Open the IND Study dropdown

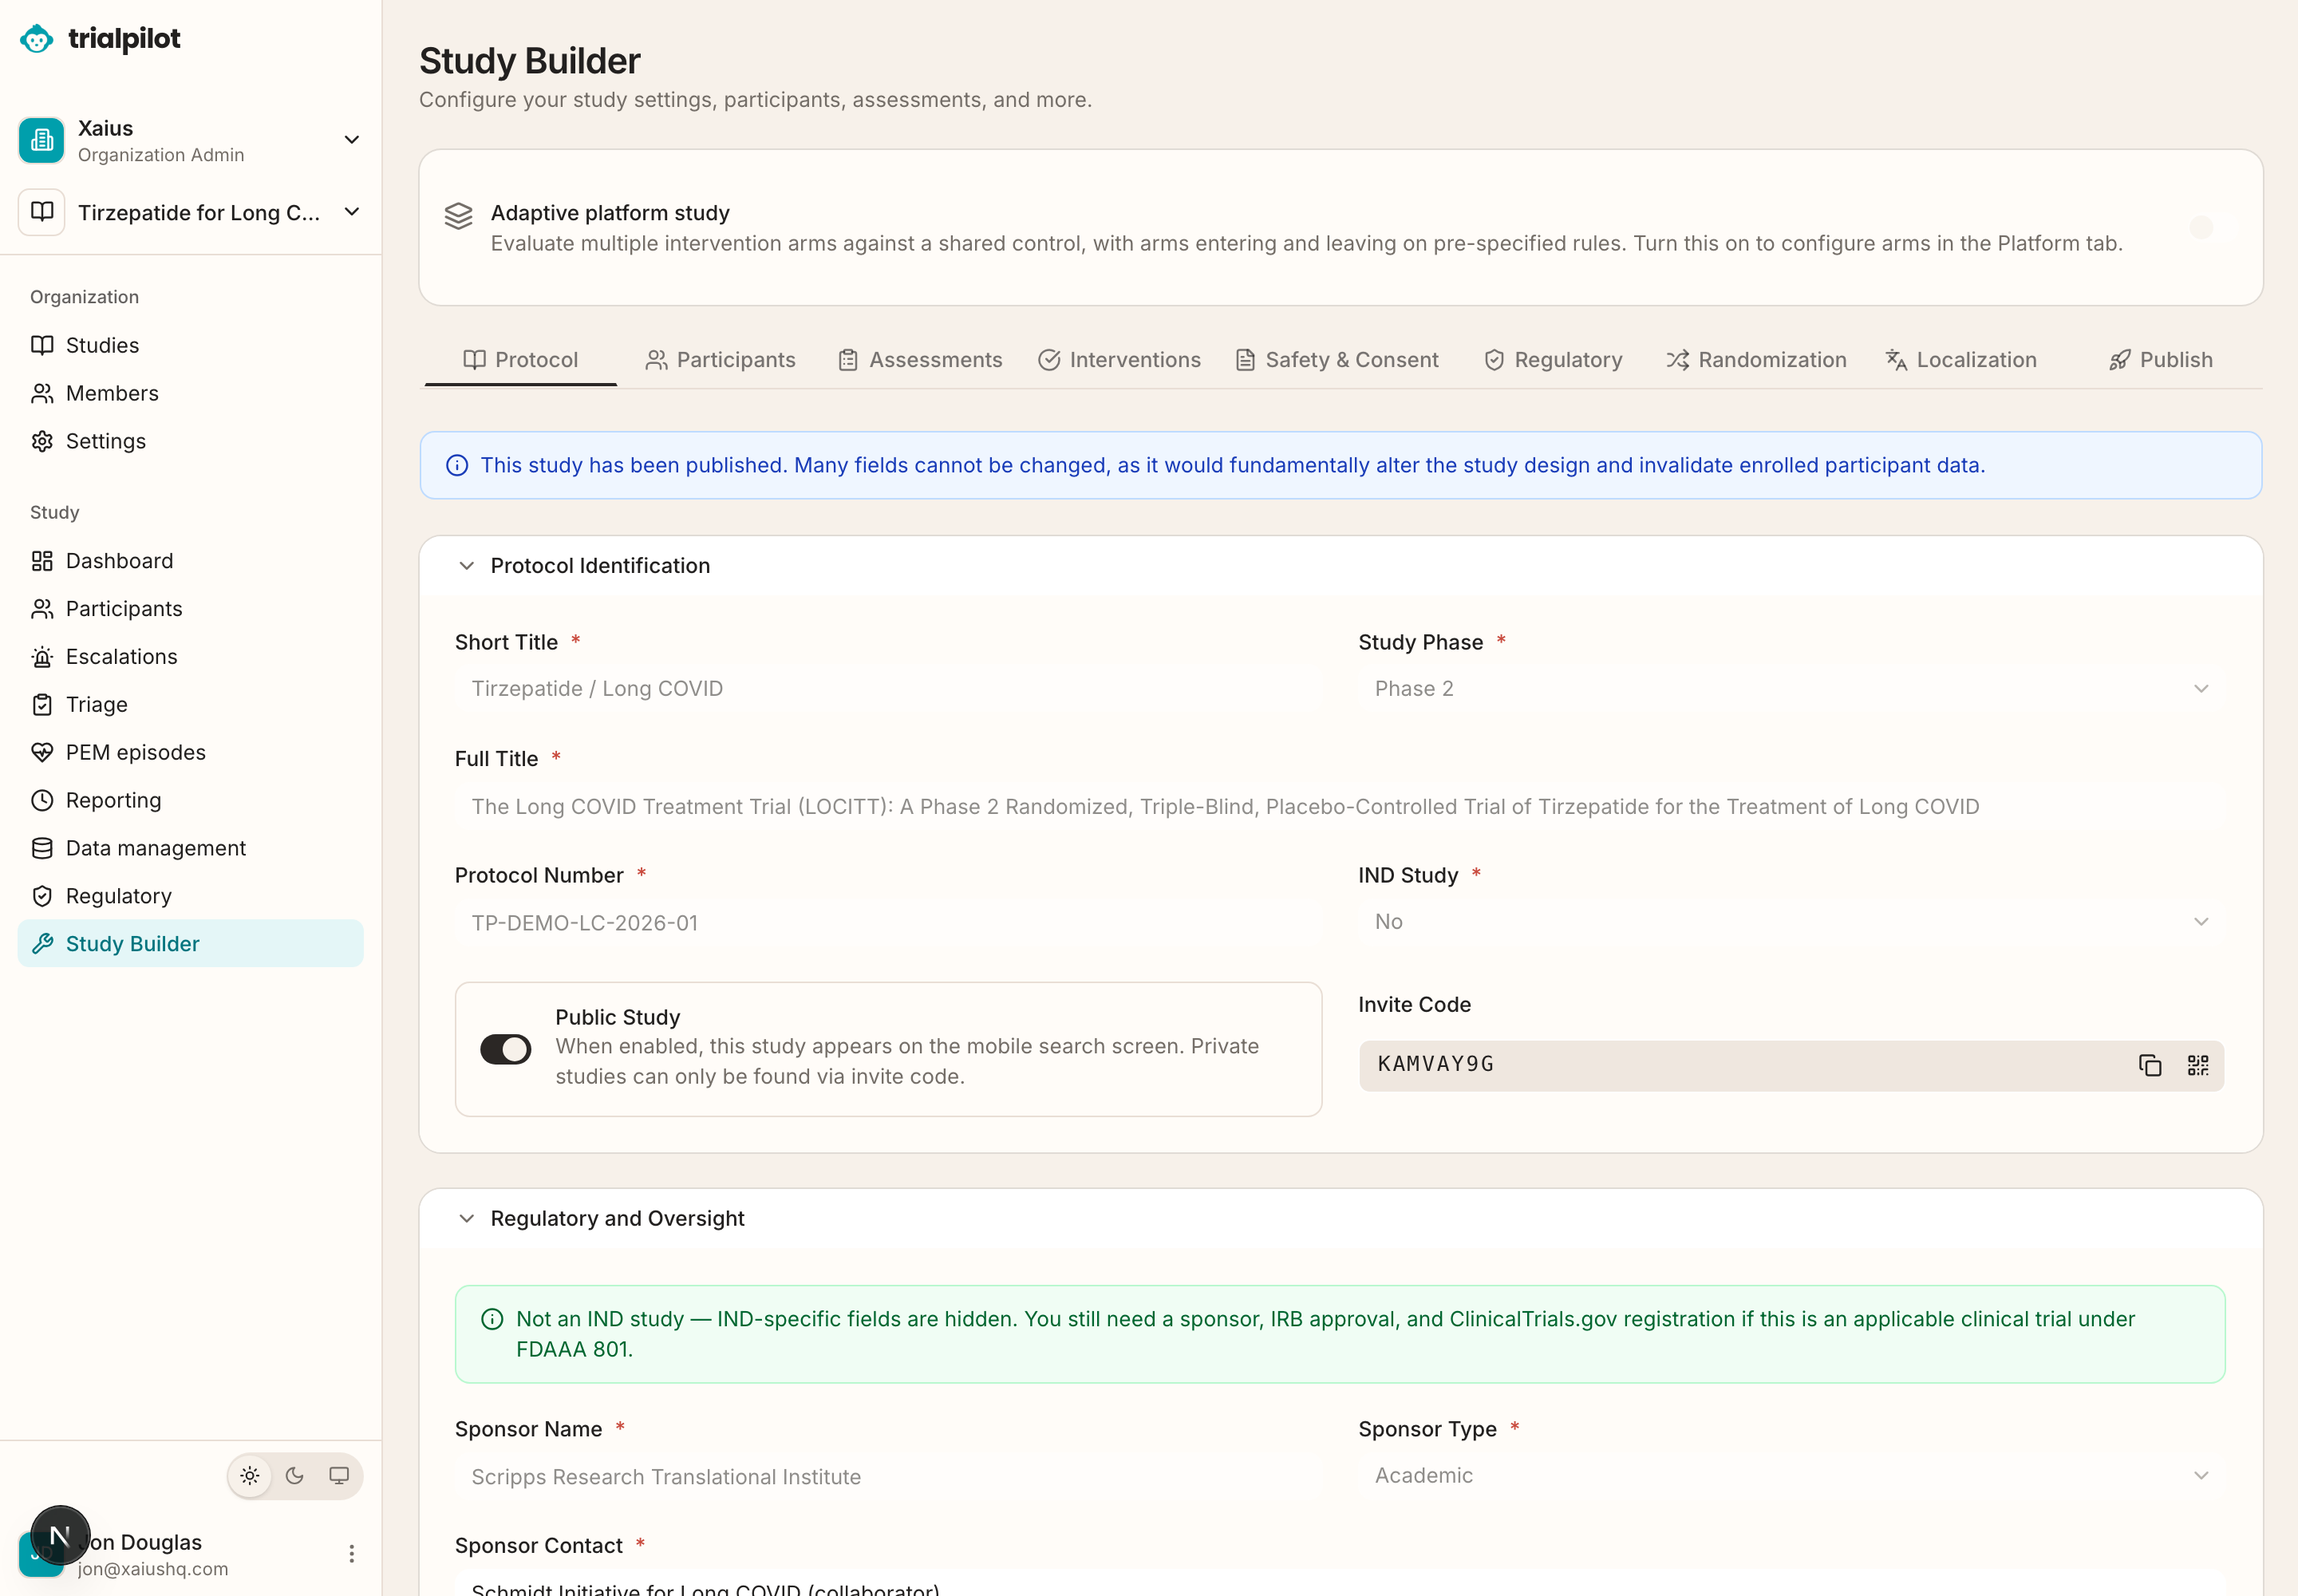coord(1791,921)
